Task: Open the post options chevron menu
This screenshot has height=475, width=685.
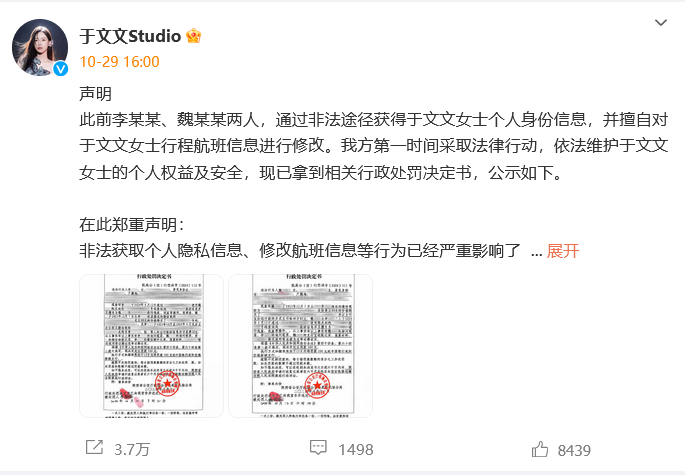Action: click(x=661, y=23)
